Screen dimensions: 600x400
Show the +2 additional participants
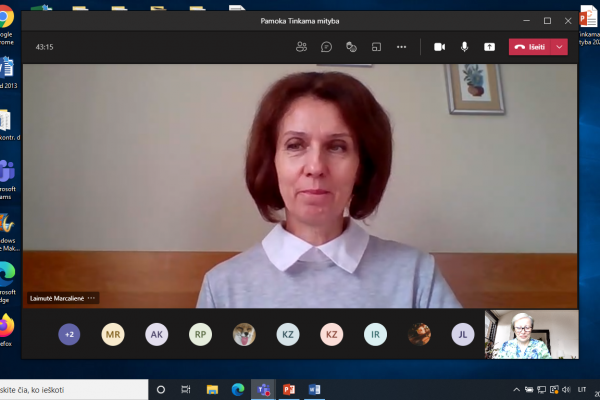[x=69, y=335]
